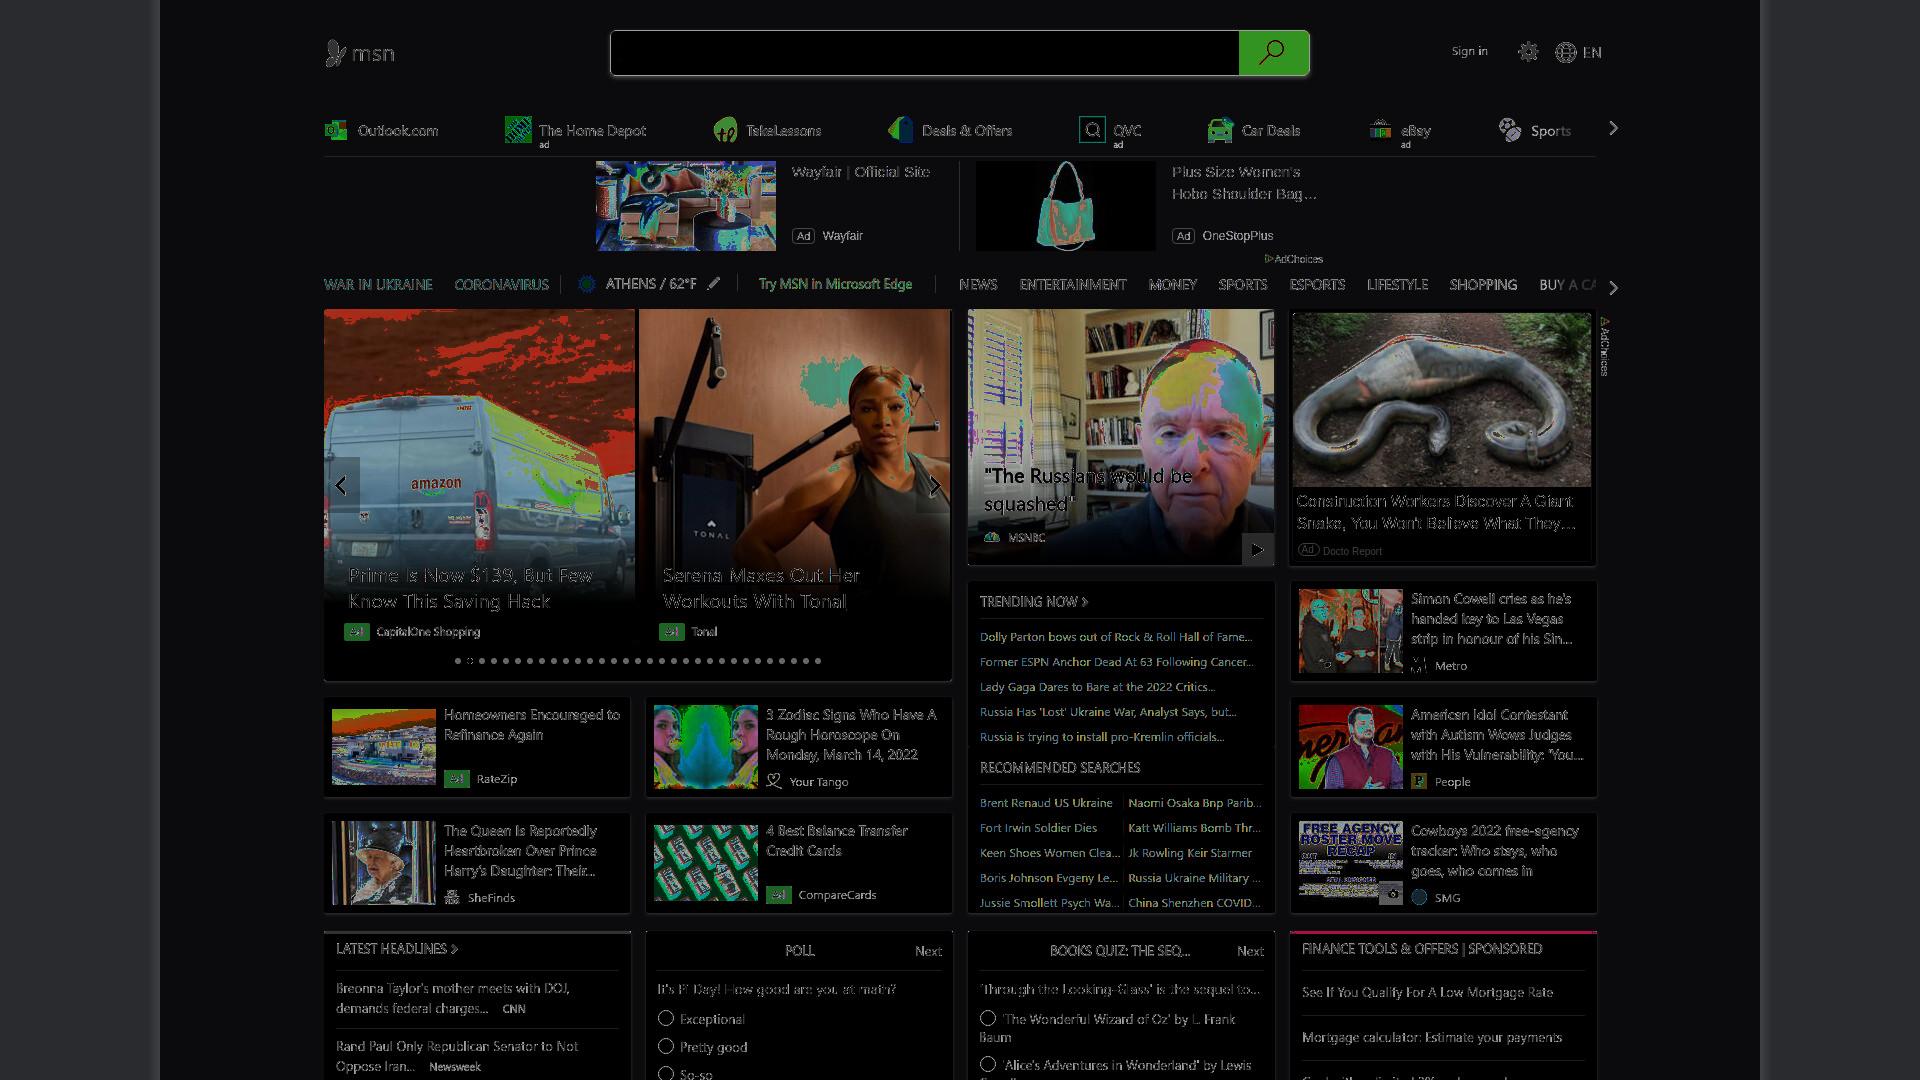Open the Entertainment tab
The height and width of the screenshot is (1080, 1920).
(x=1073, y=284)
